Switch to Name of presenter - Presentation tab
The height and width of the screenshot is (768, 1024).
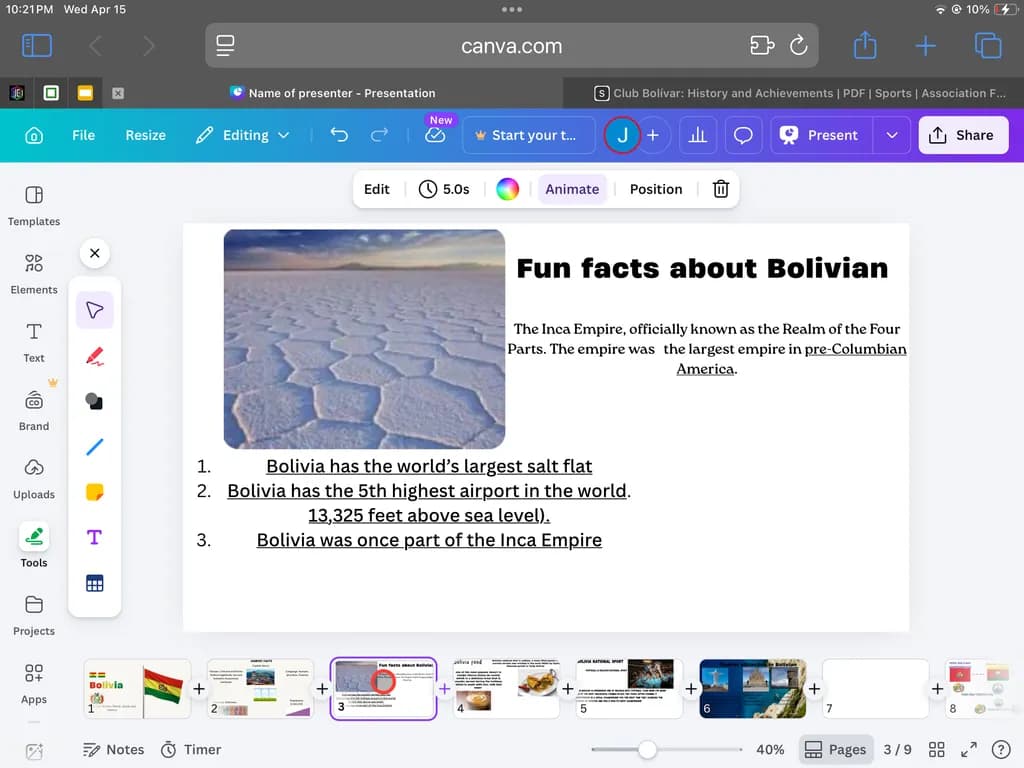coord(332,93)
